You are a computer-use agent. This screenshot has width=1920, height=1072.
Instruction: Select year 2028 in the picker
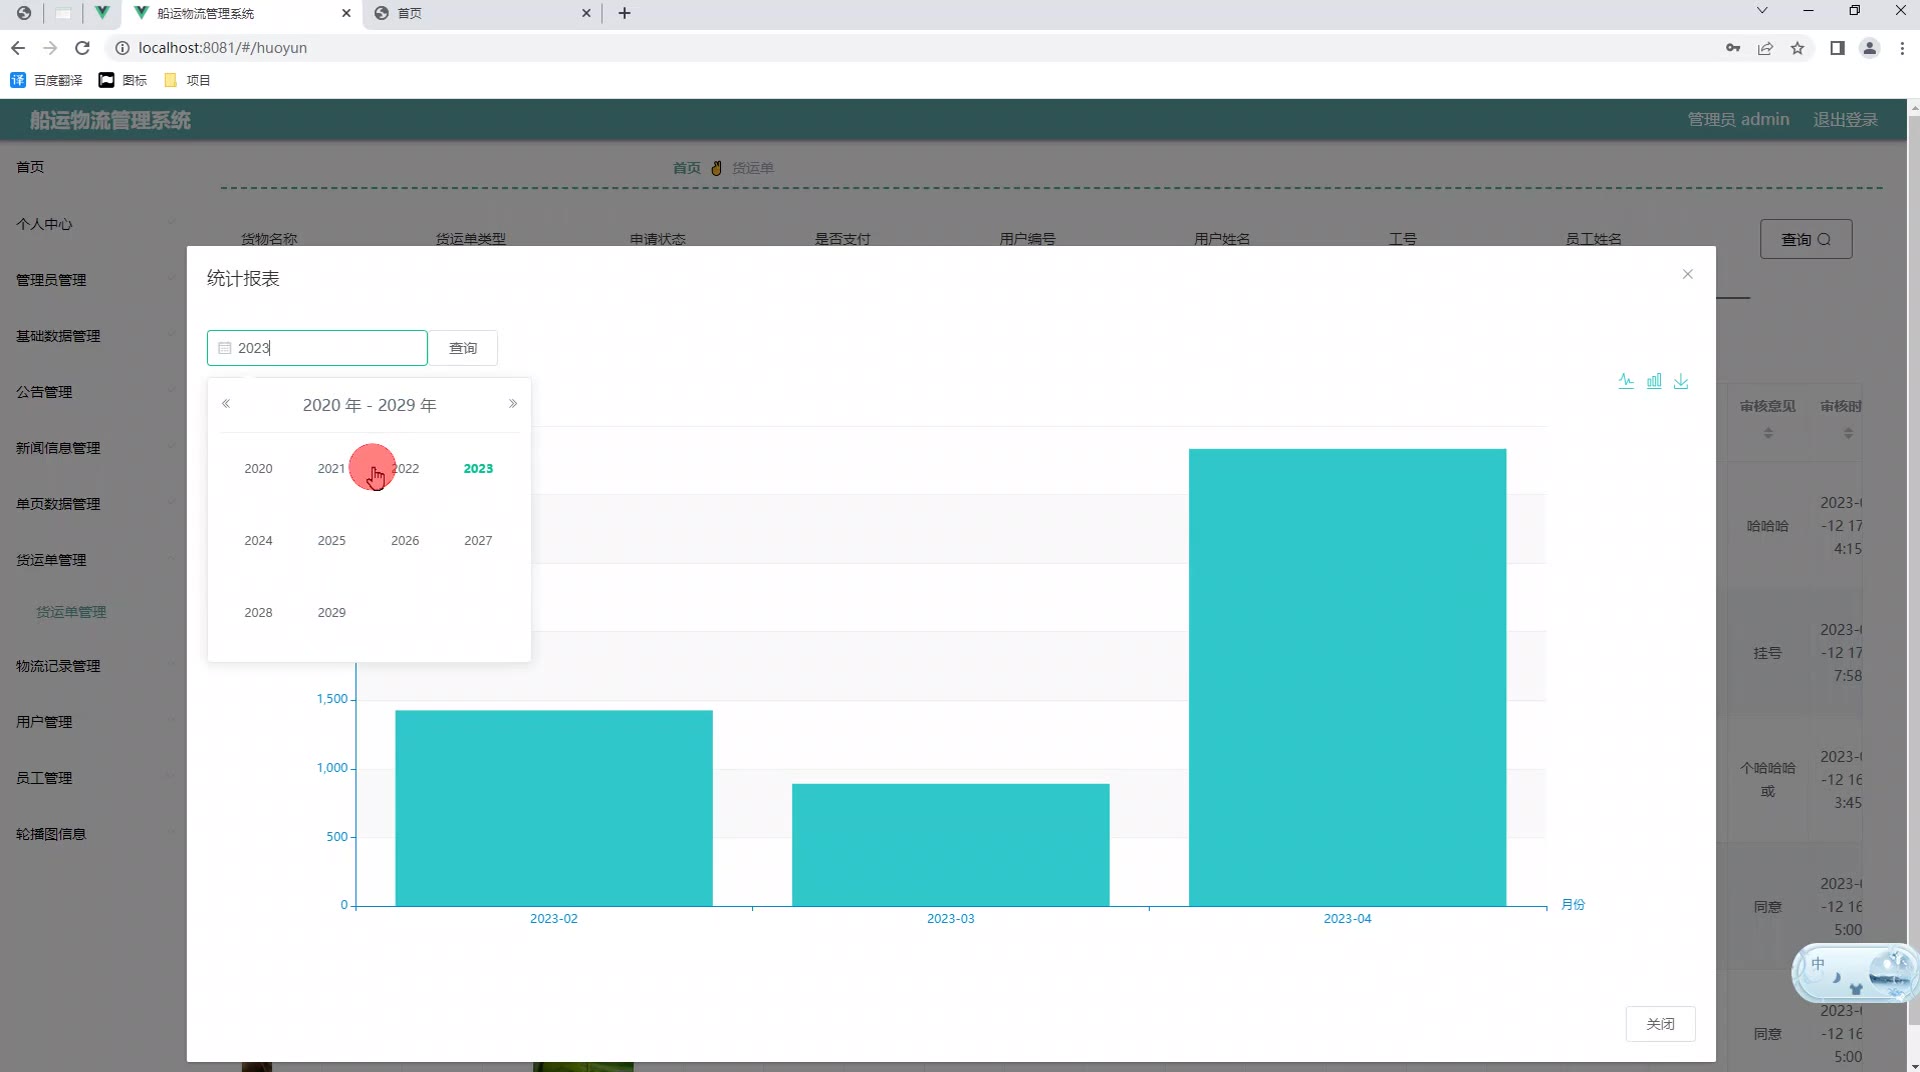point(258,612)
